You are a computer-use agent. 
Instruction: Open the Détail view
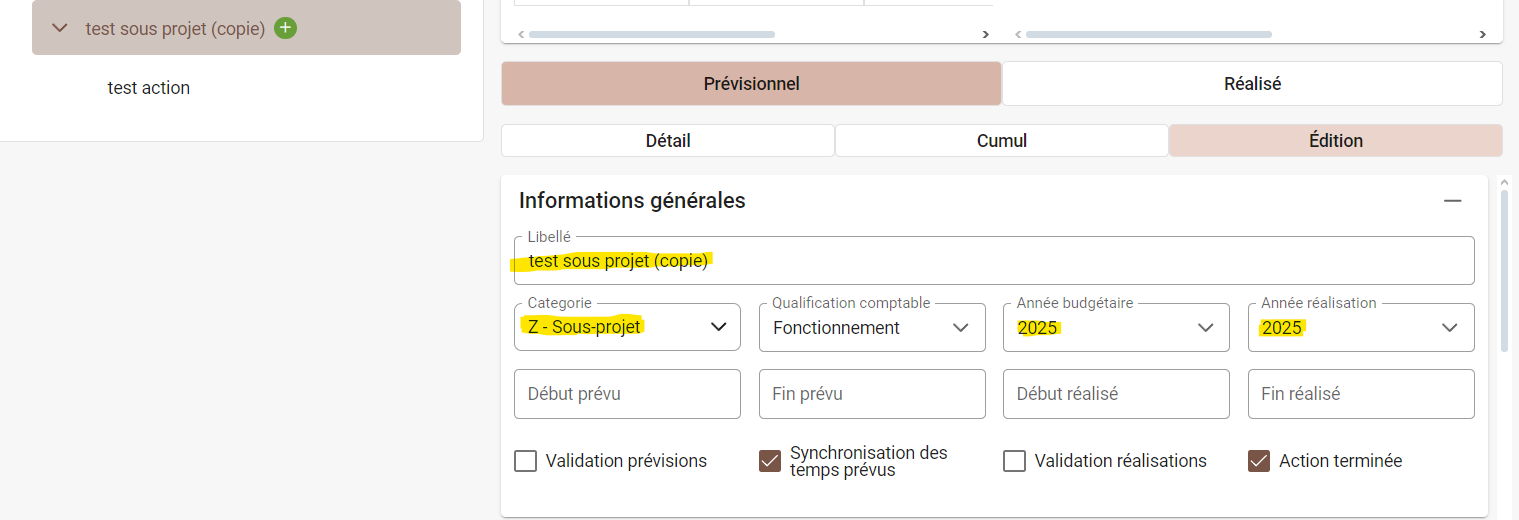(x=668, y=141)
